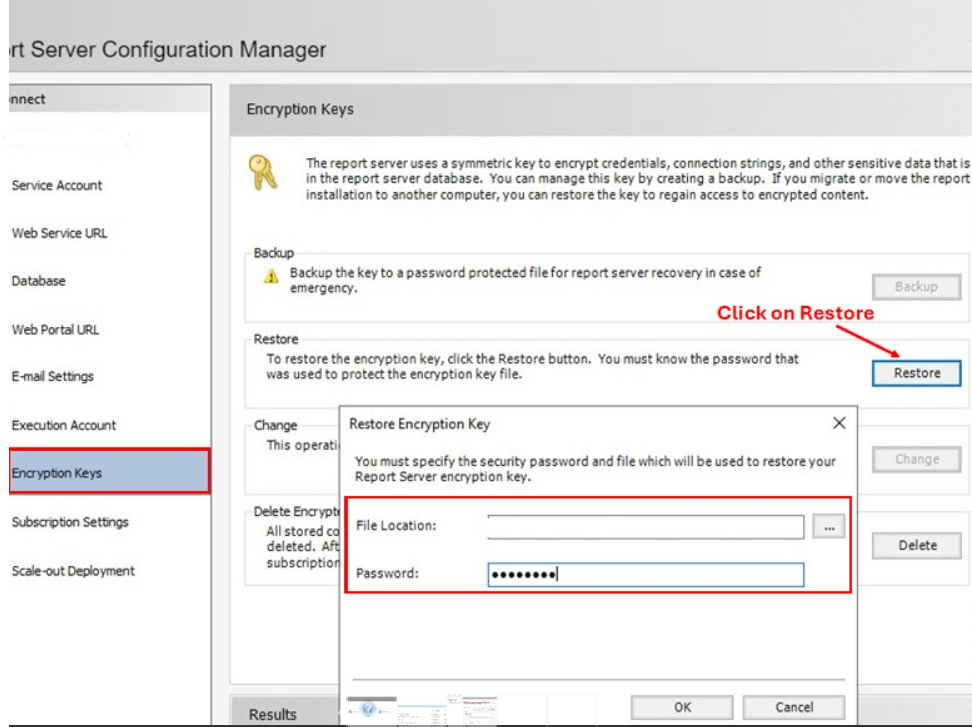Screen dimensions: 972x727
Task: Click the File Location label
Action: (x=396, y=526)
